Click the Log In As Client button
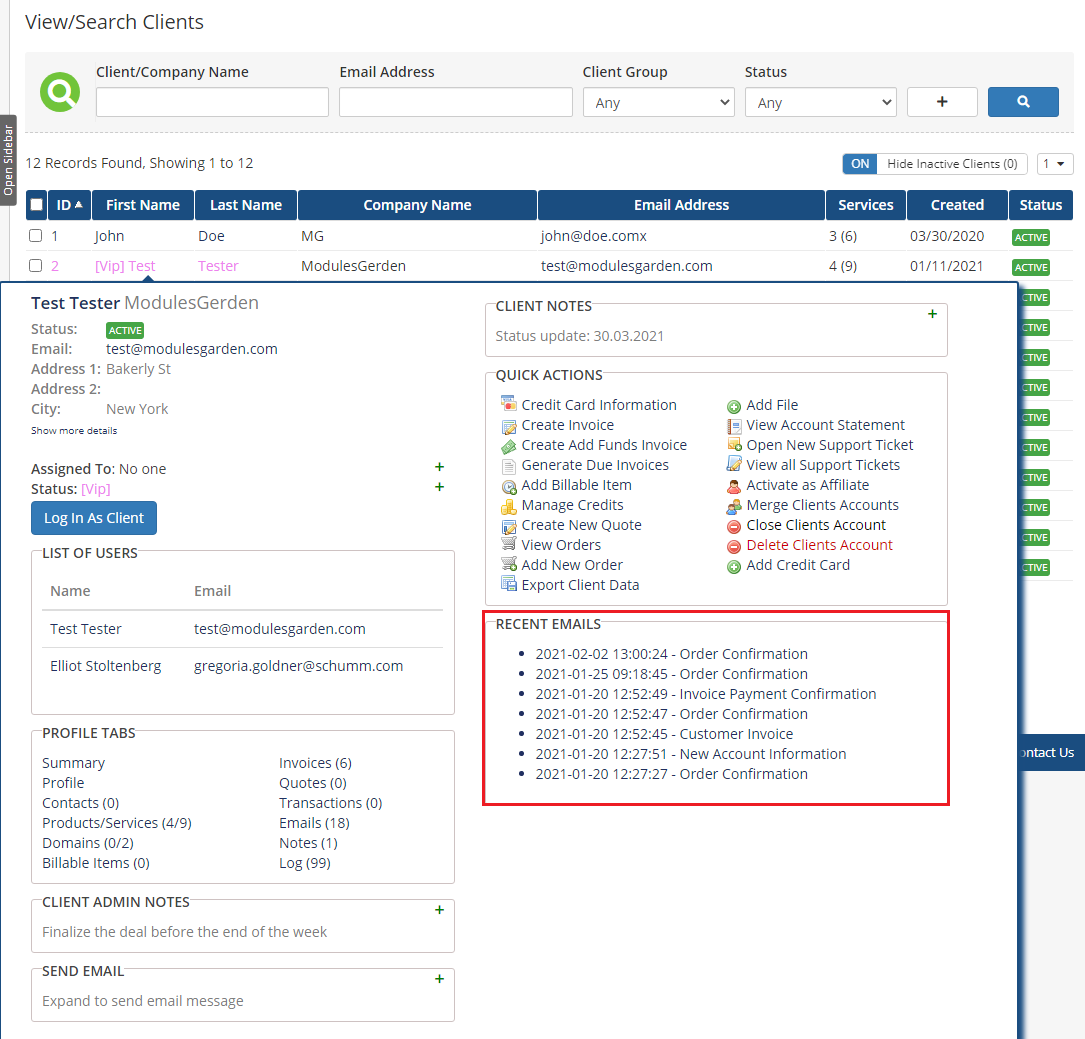 (93, 518)
